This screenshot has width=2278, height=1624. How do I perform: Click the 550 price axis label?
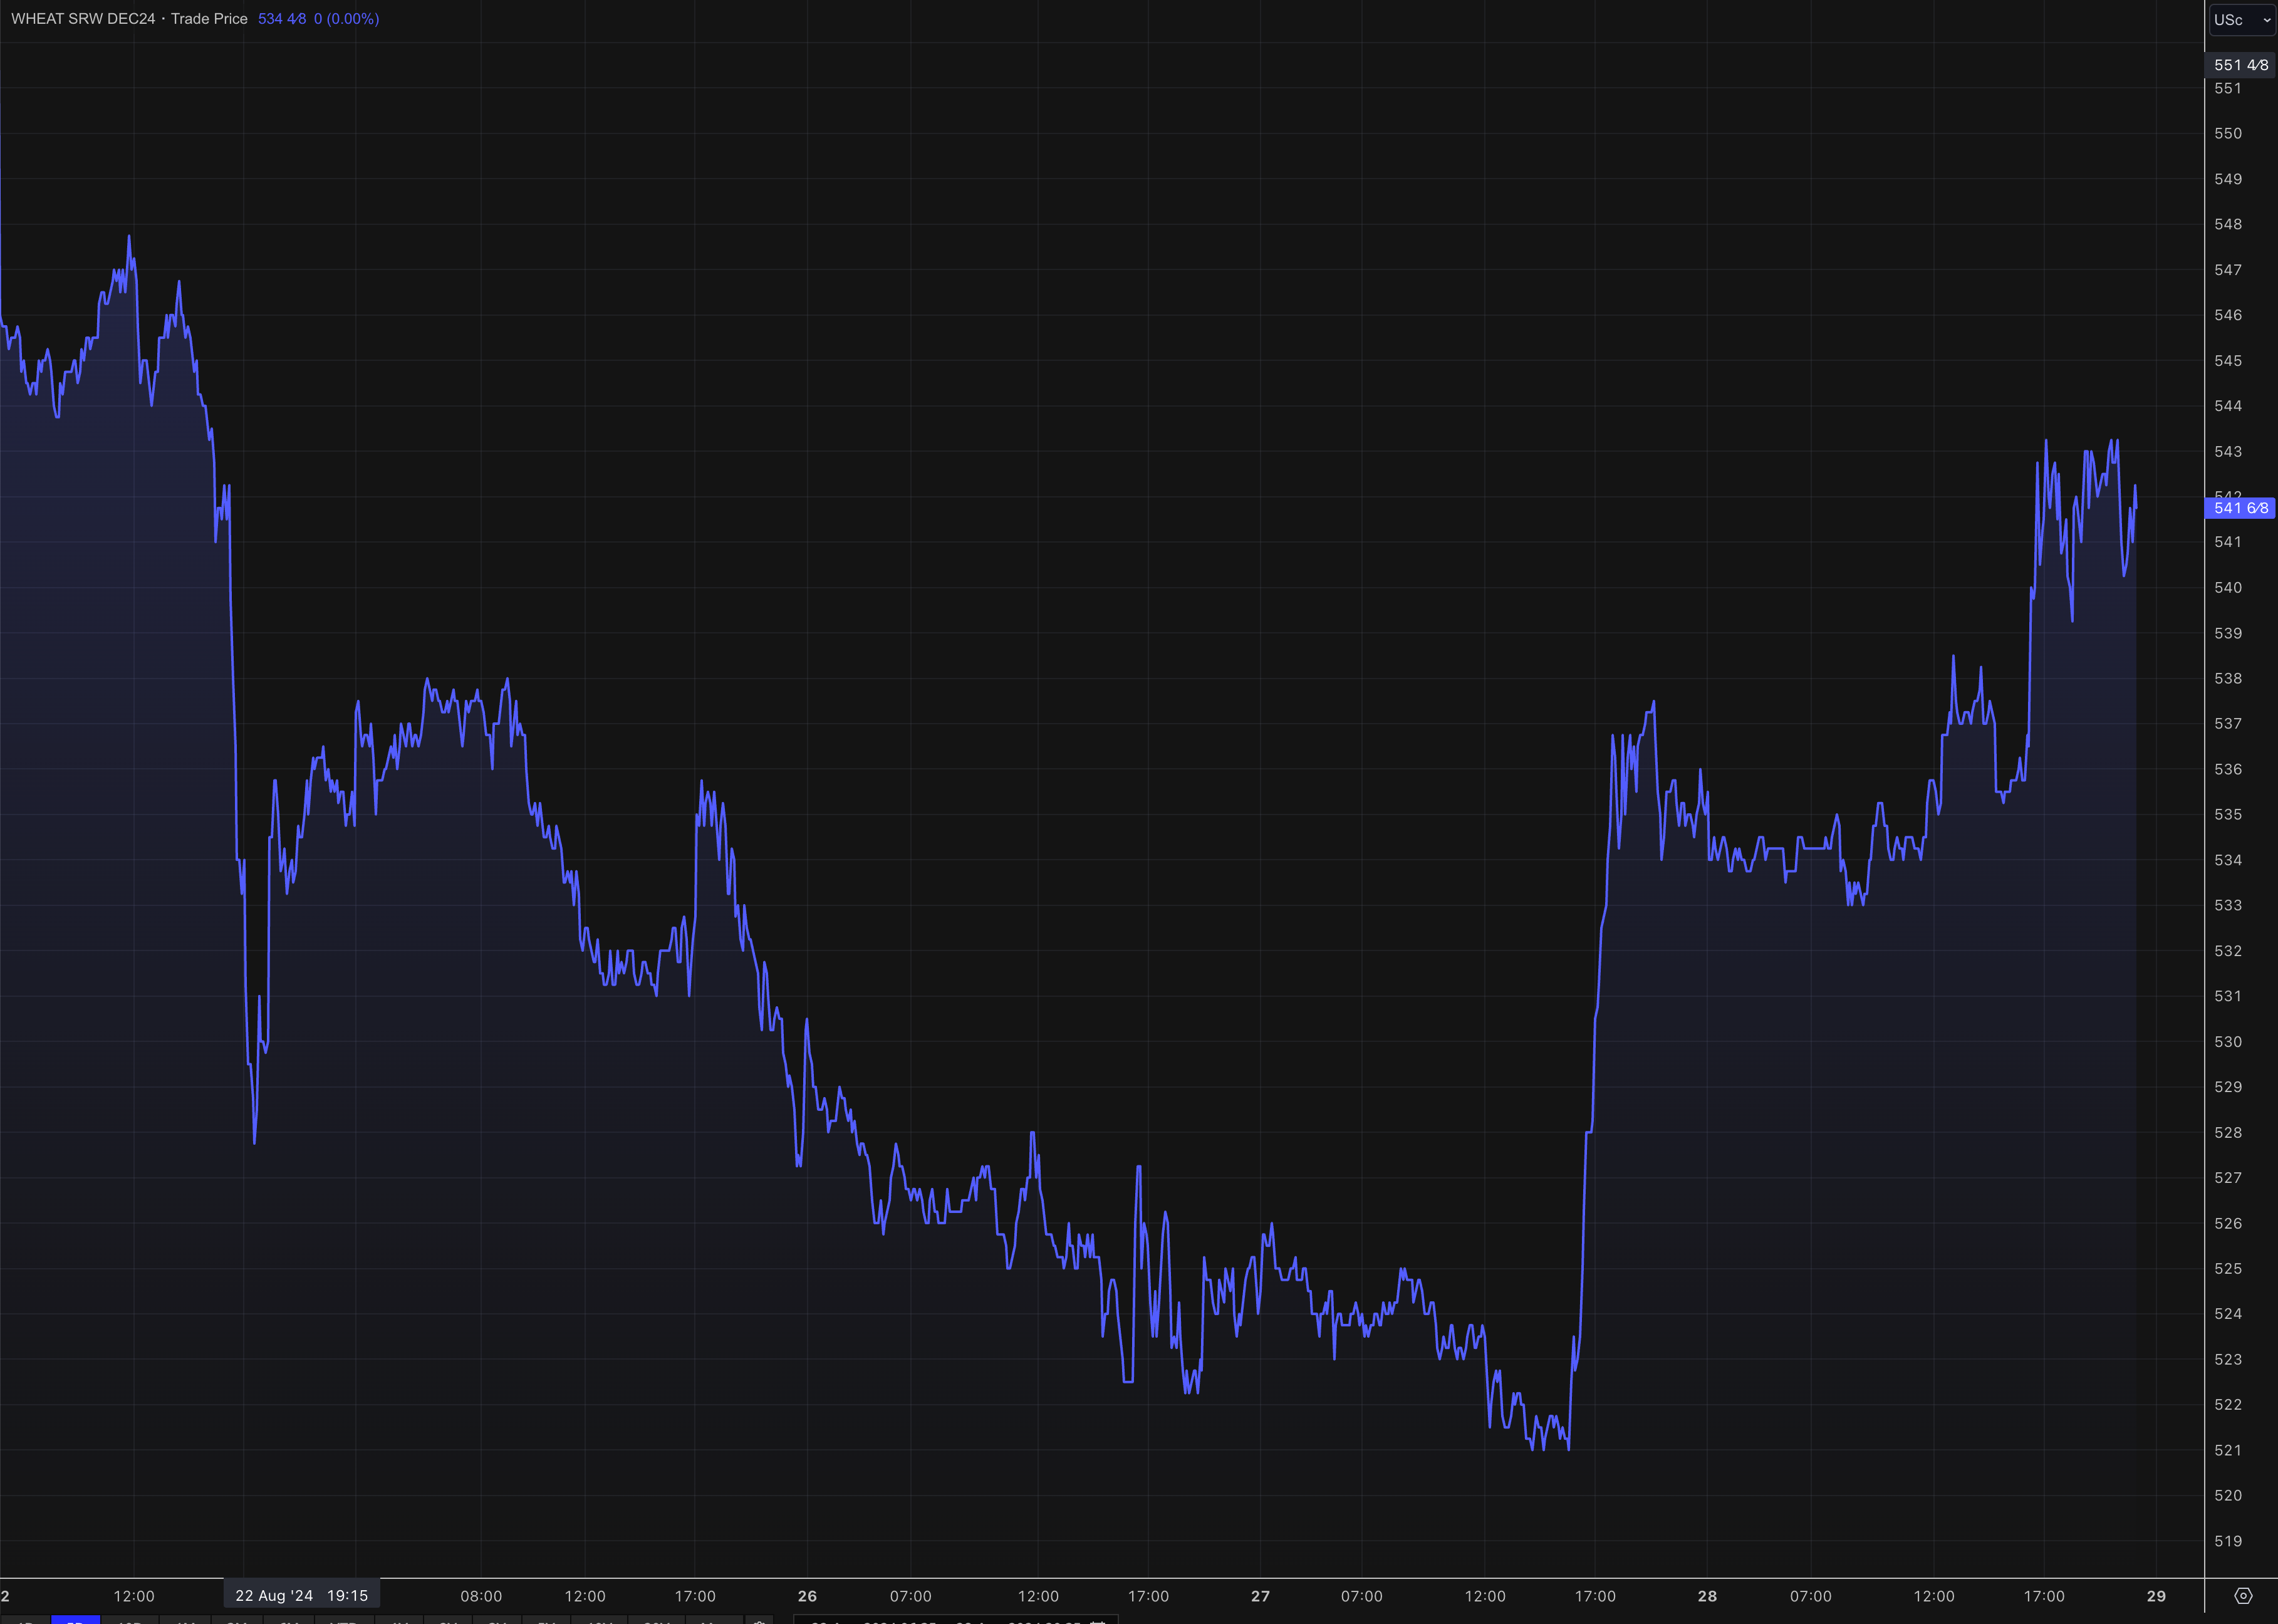coord(2228,134)
